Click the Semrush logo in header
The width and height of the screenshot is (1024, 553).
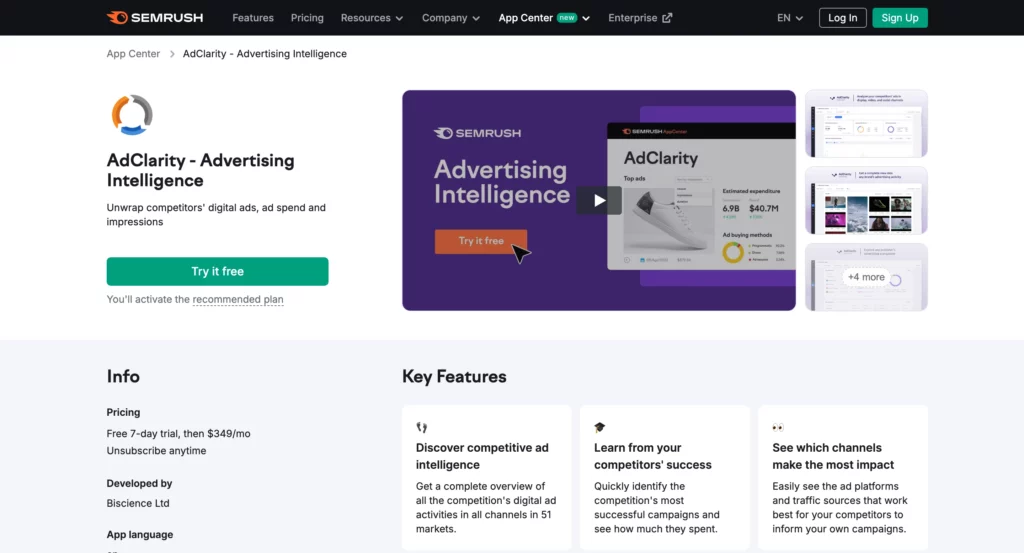pyautogui.click(x=155, y=18)
